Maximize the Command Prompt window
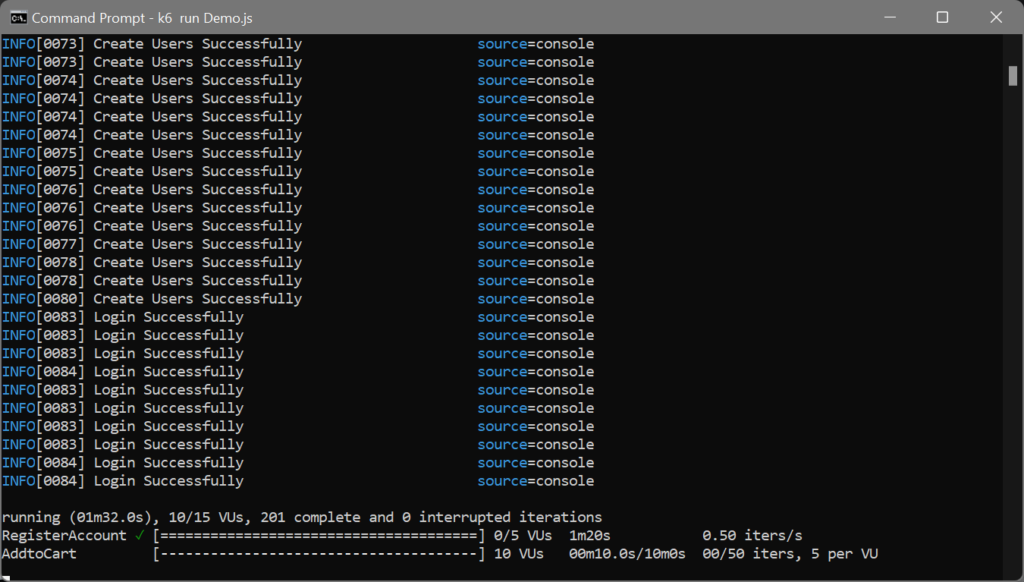This screenshot has width=1024, height=582. tap(942, 17)
